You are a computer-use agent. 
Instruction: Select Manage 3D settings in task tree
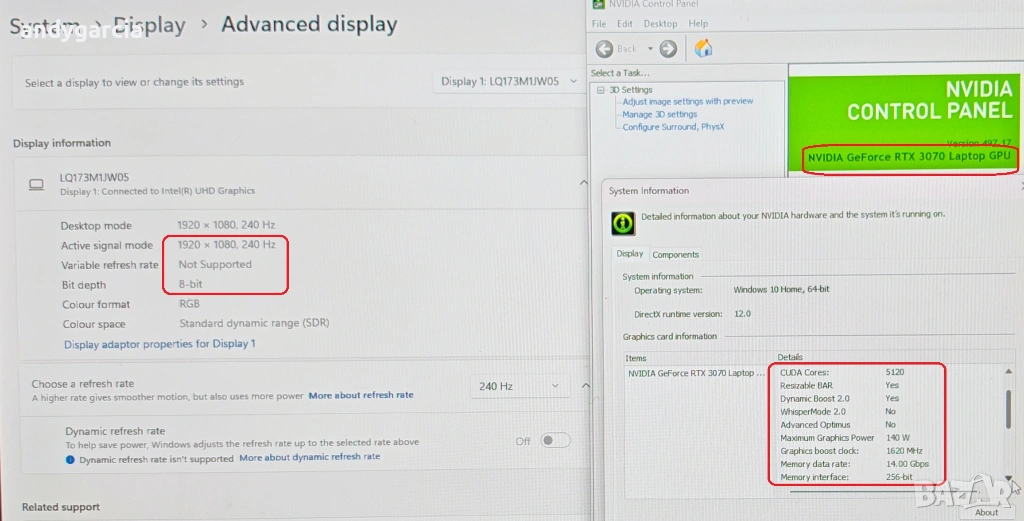click(660, 114)
